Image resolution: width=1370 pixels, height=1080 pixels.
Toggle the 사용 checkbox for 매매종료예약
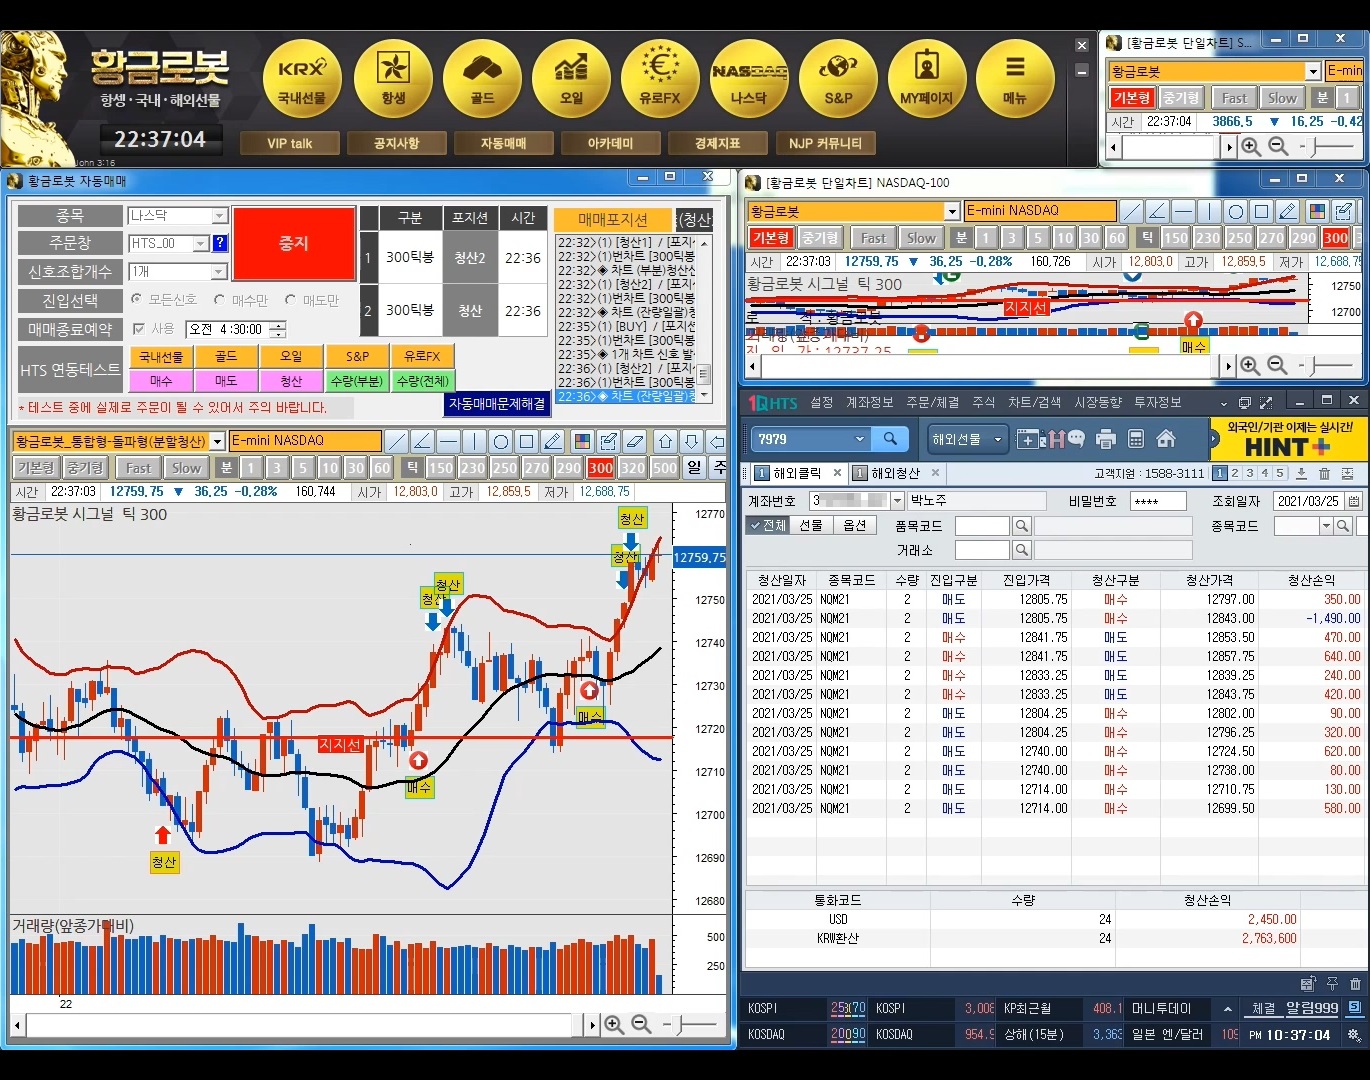point(139,328)
